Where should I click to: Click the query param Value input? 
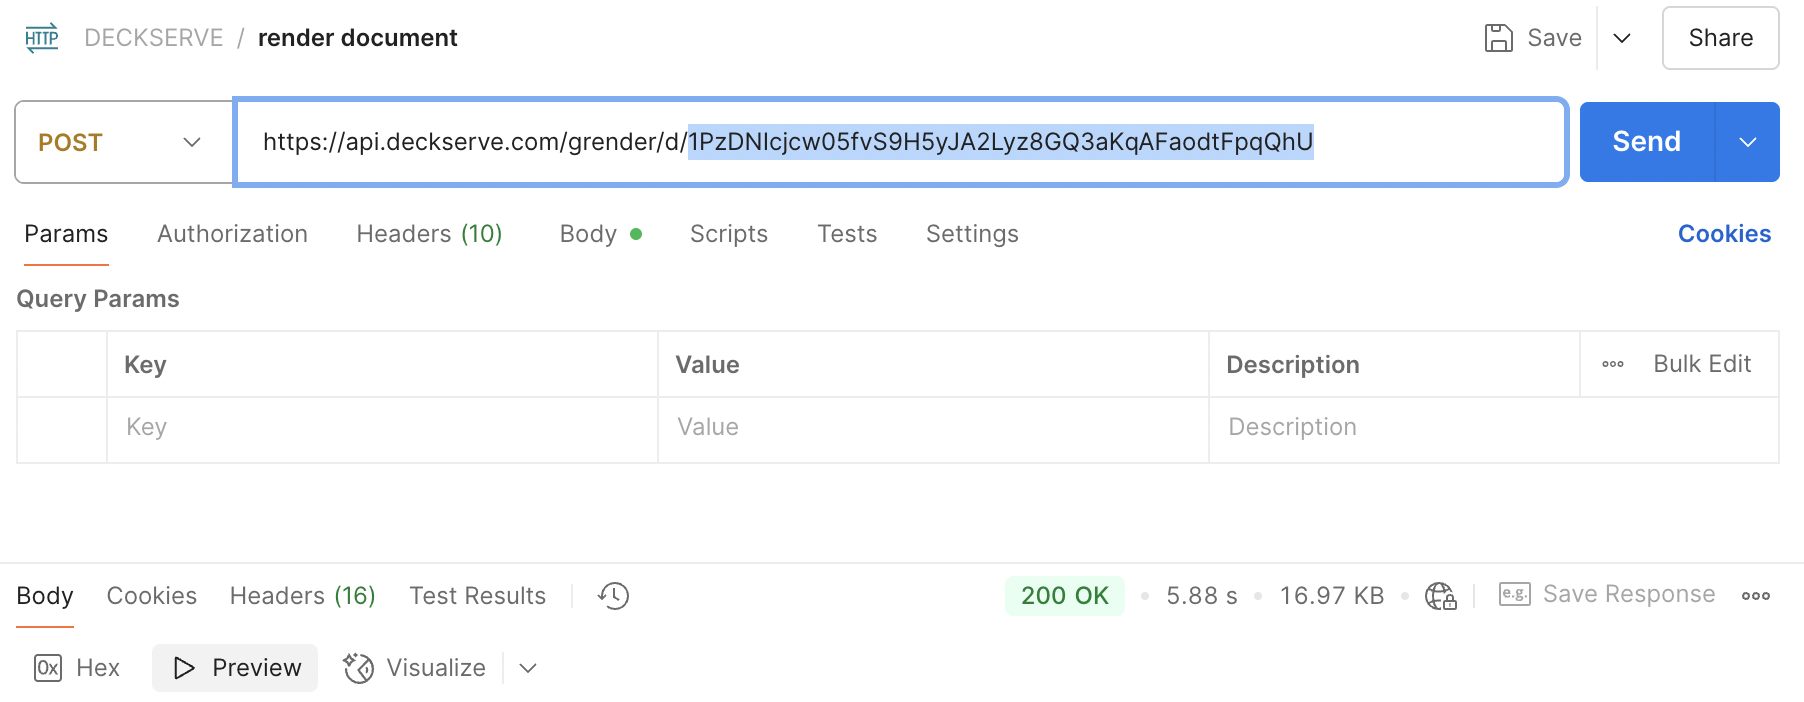pyautogui.click(x=933, y=428)
